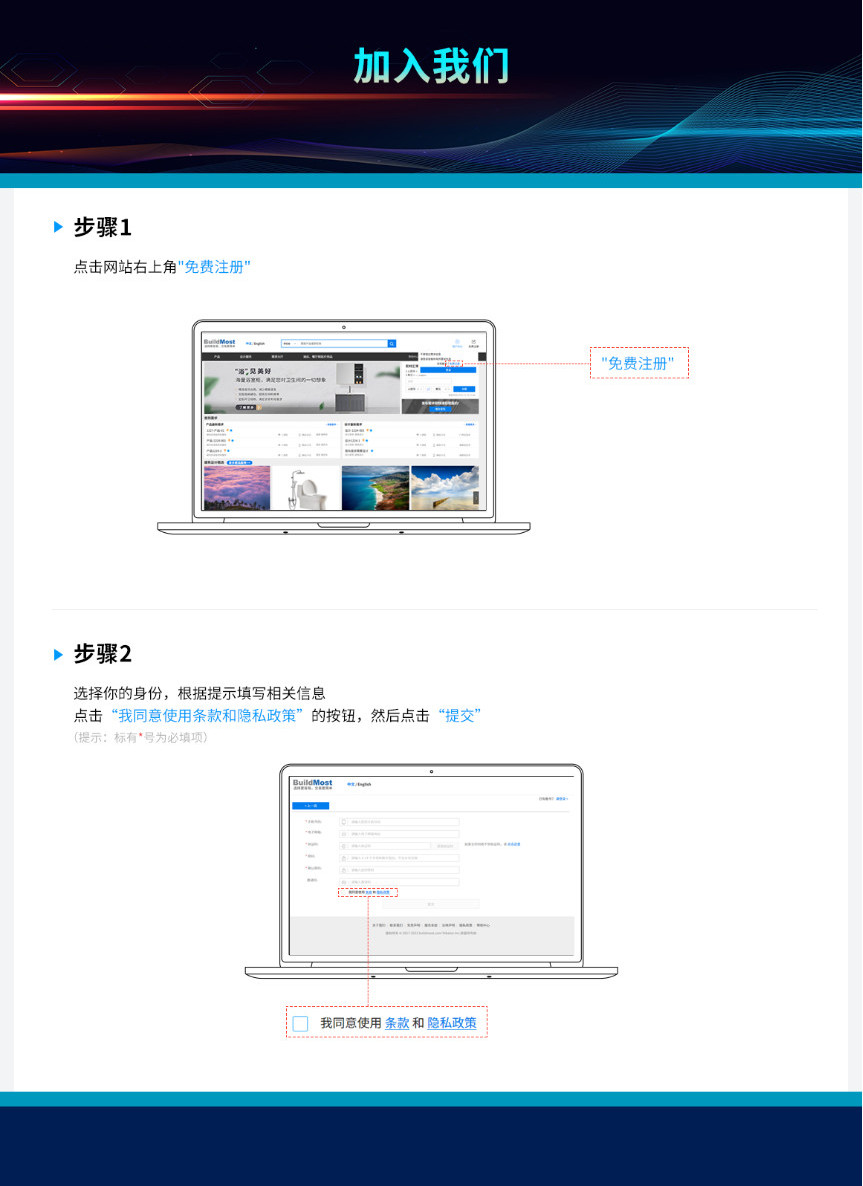Open the coastline aerial thumbnail
This screenshot has width=863, height=1186.
(x=375, y=488)
